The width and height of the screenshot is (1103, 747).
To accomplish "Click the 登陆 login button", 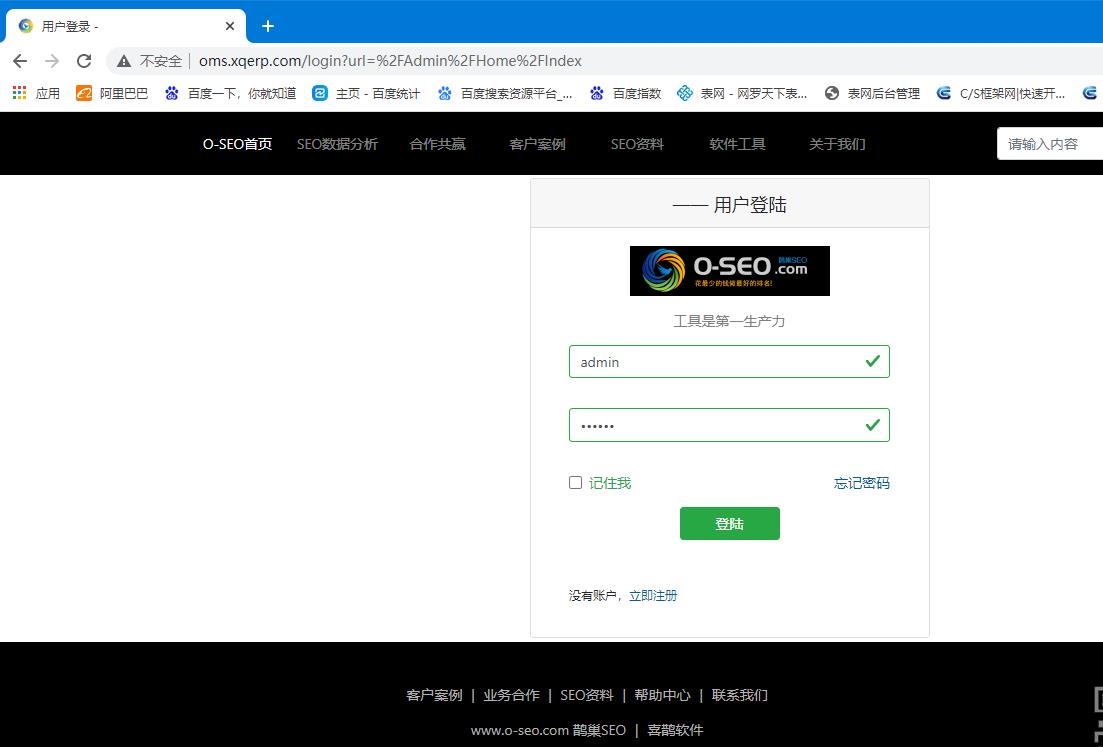I will 729,523.
